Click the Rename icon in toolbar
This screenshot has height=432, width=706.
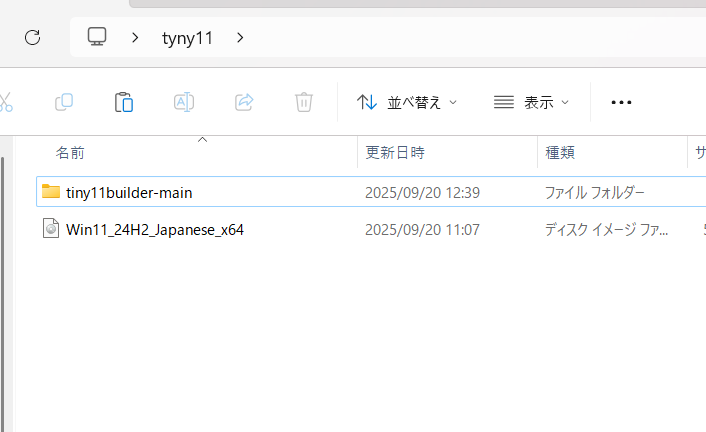pyautogui.click(x=184, y=102)
